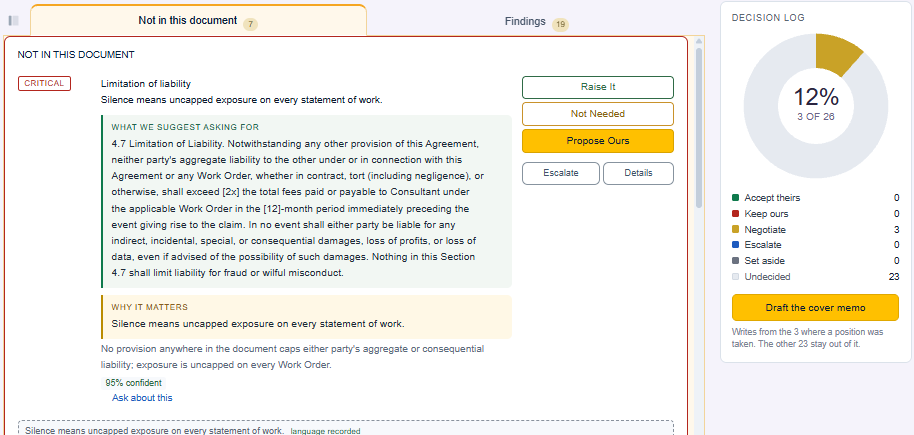
Task: Switch to the Not in this document tab
Action: click(198, 21)
